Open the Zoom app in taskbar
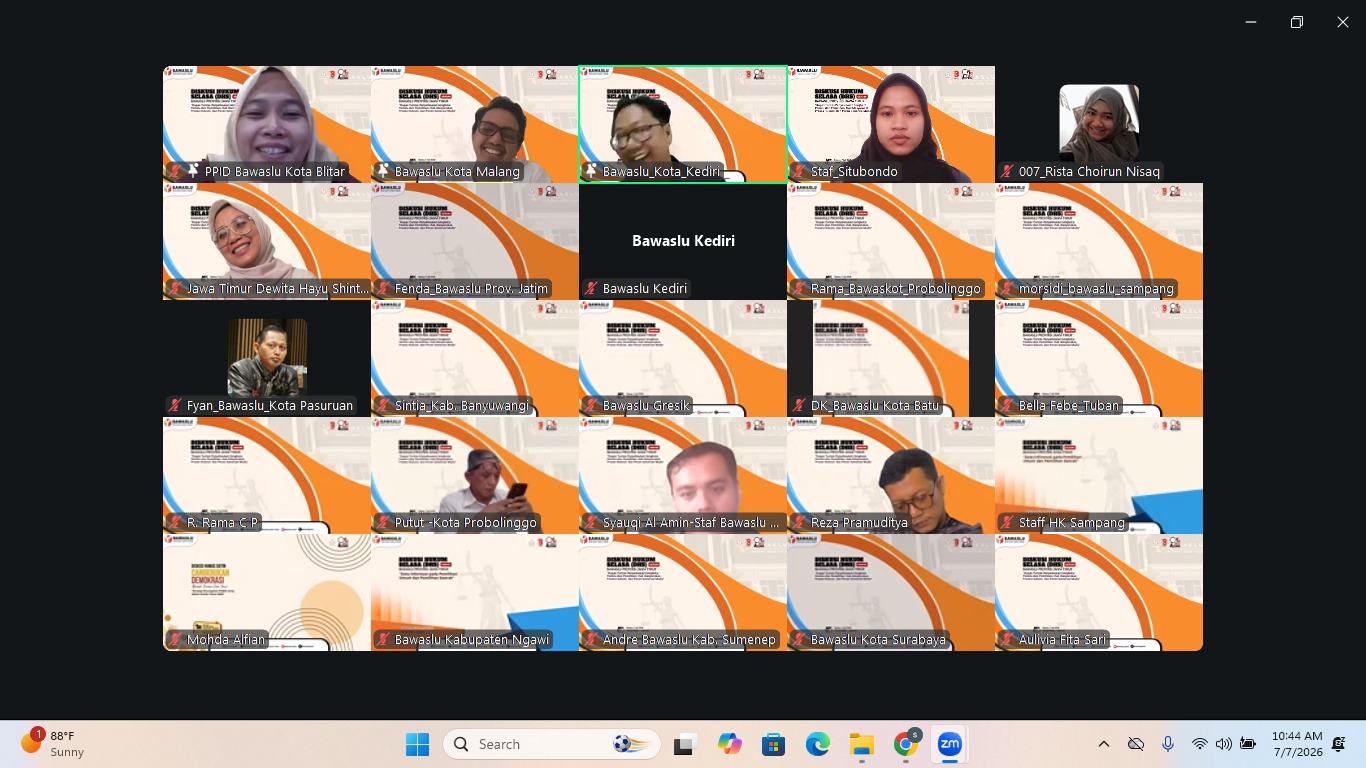This screenshot has width=1366, height=768. (x=949, y=744)
